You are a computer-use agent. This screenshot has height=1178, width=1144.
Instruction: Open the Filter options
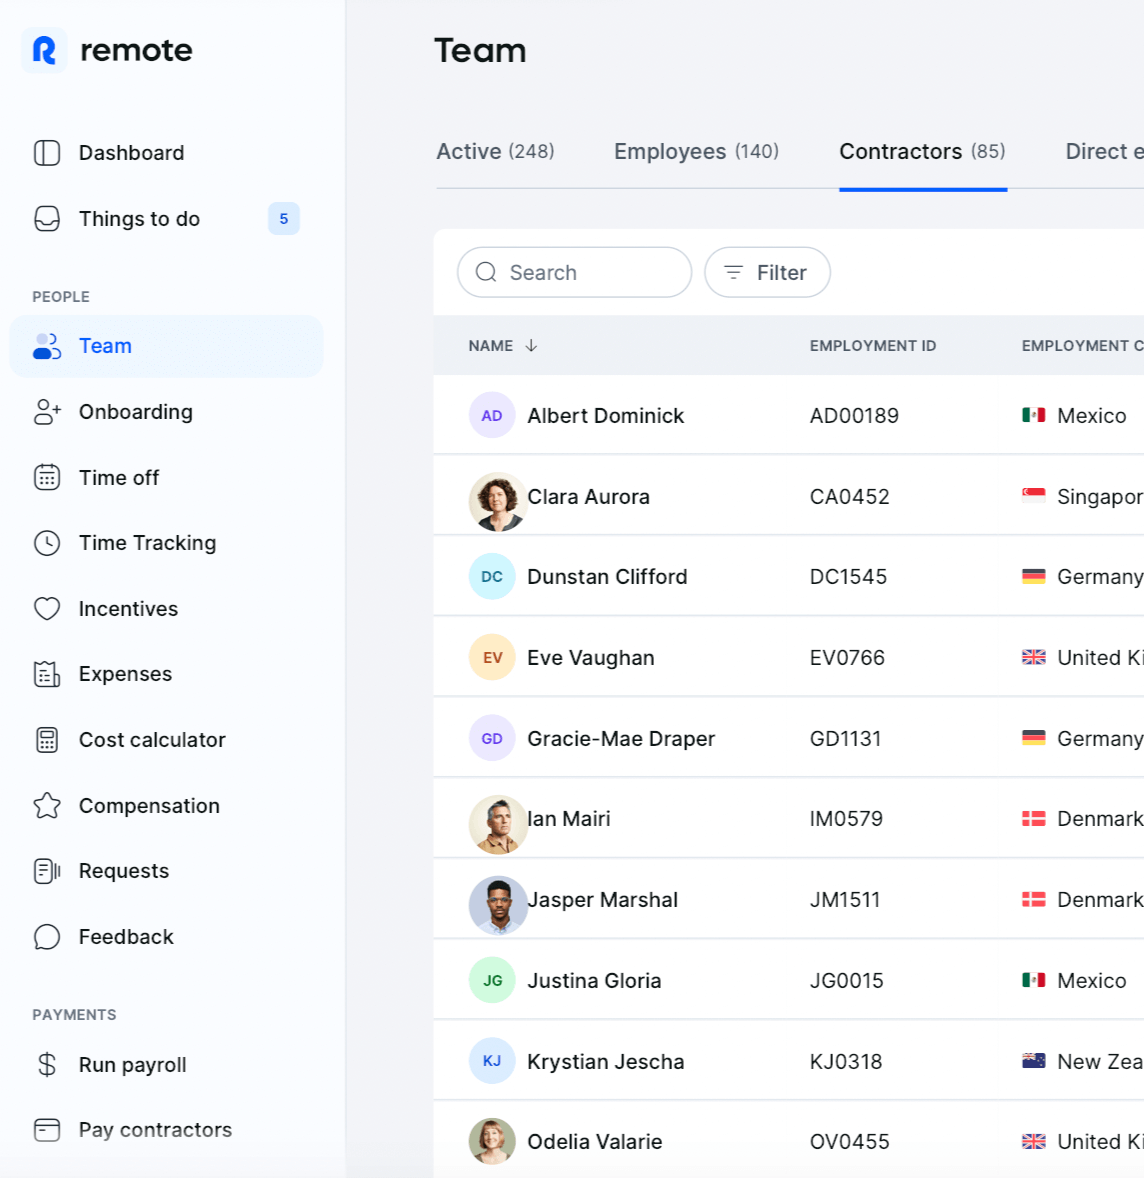[x=767, y=272]
